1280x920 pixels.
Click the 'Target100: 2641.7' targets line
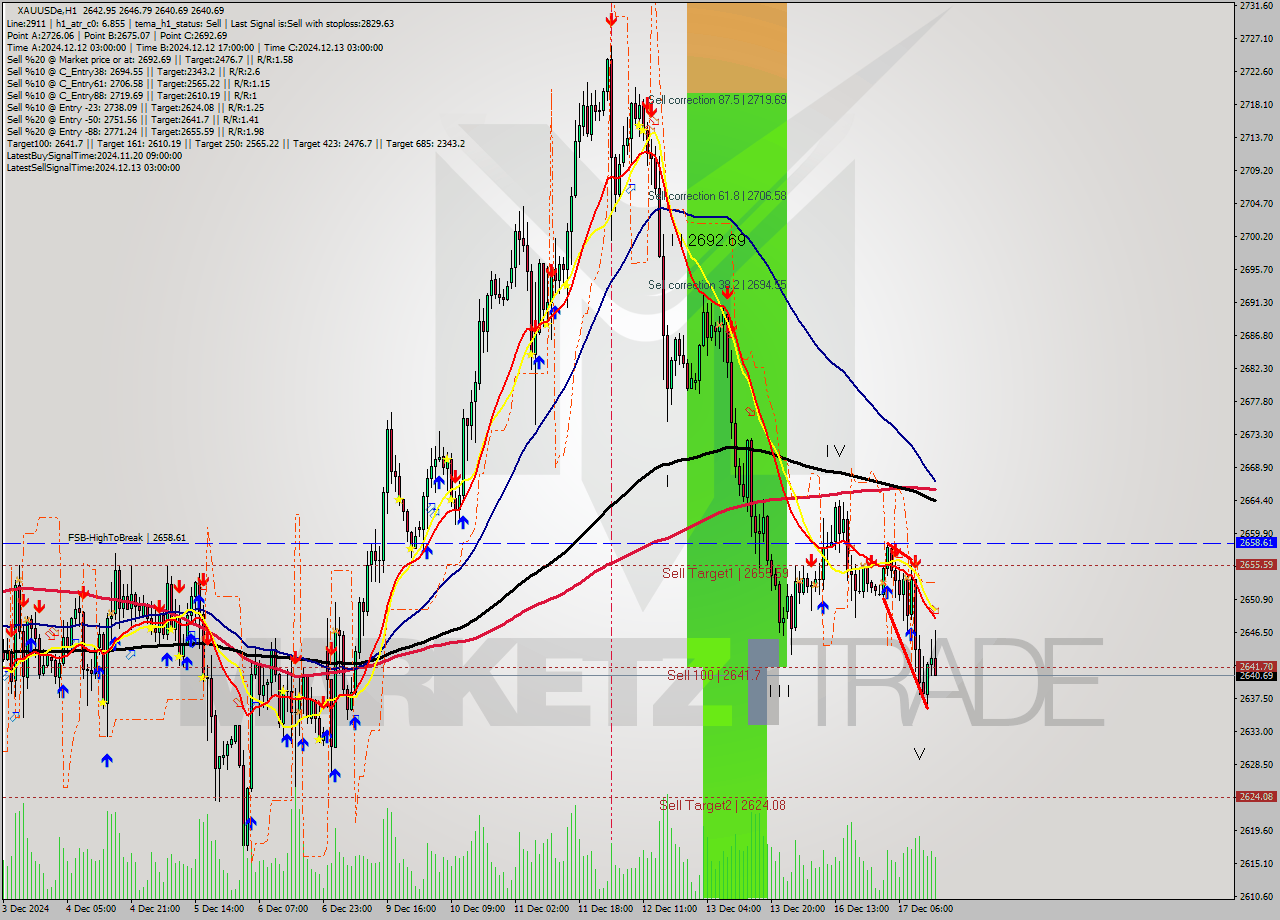(x=235, y=143)
